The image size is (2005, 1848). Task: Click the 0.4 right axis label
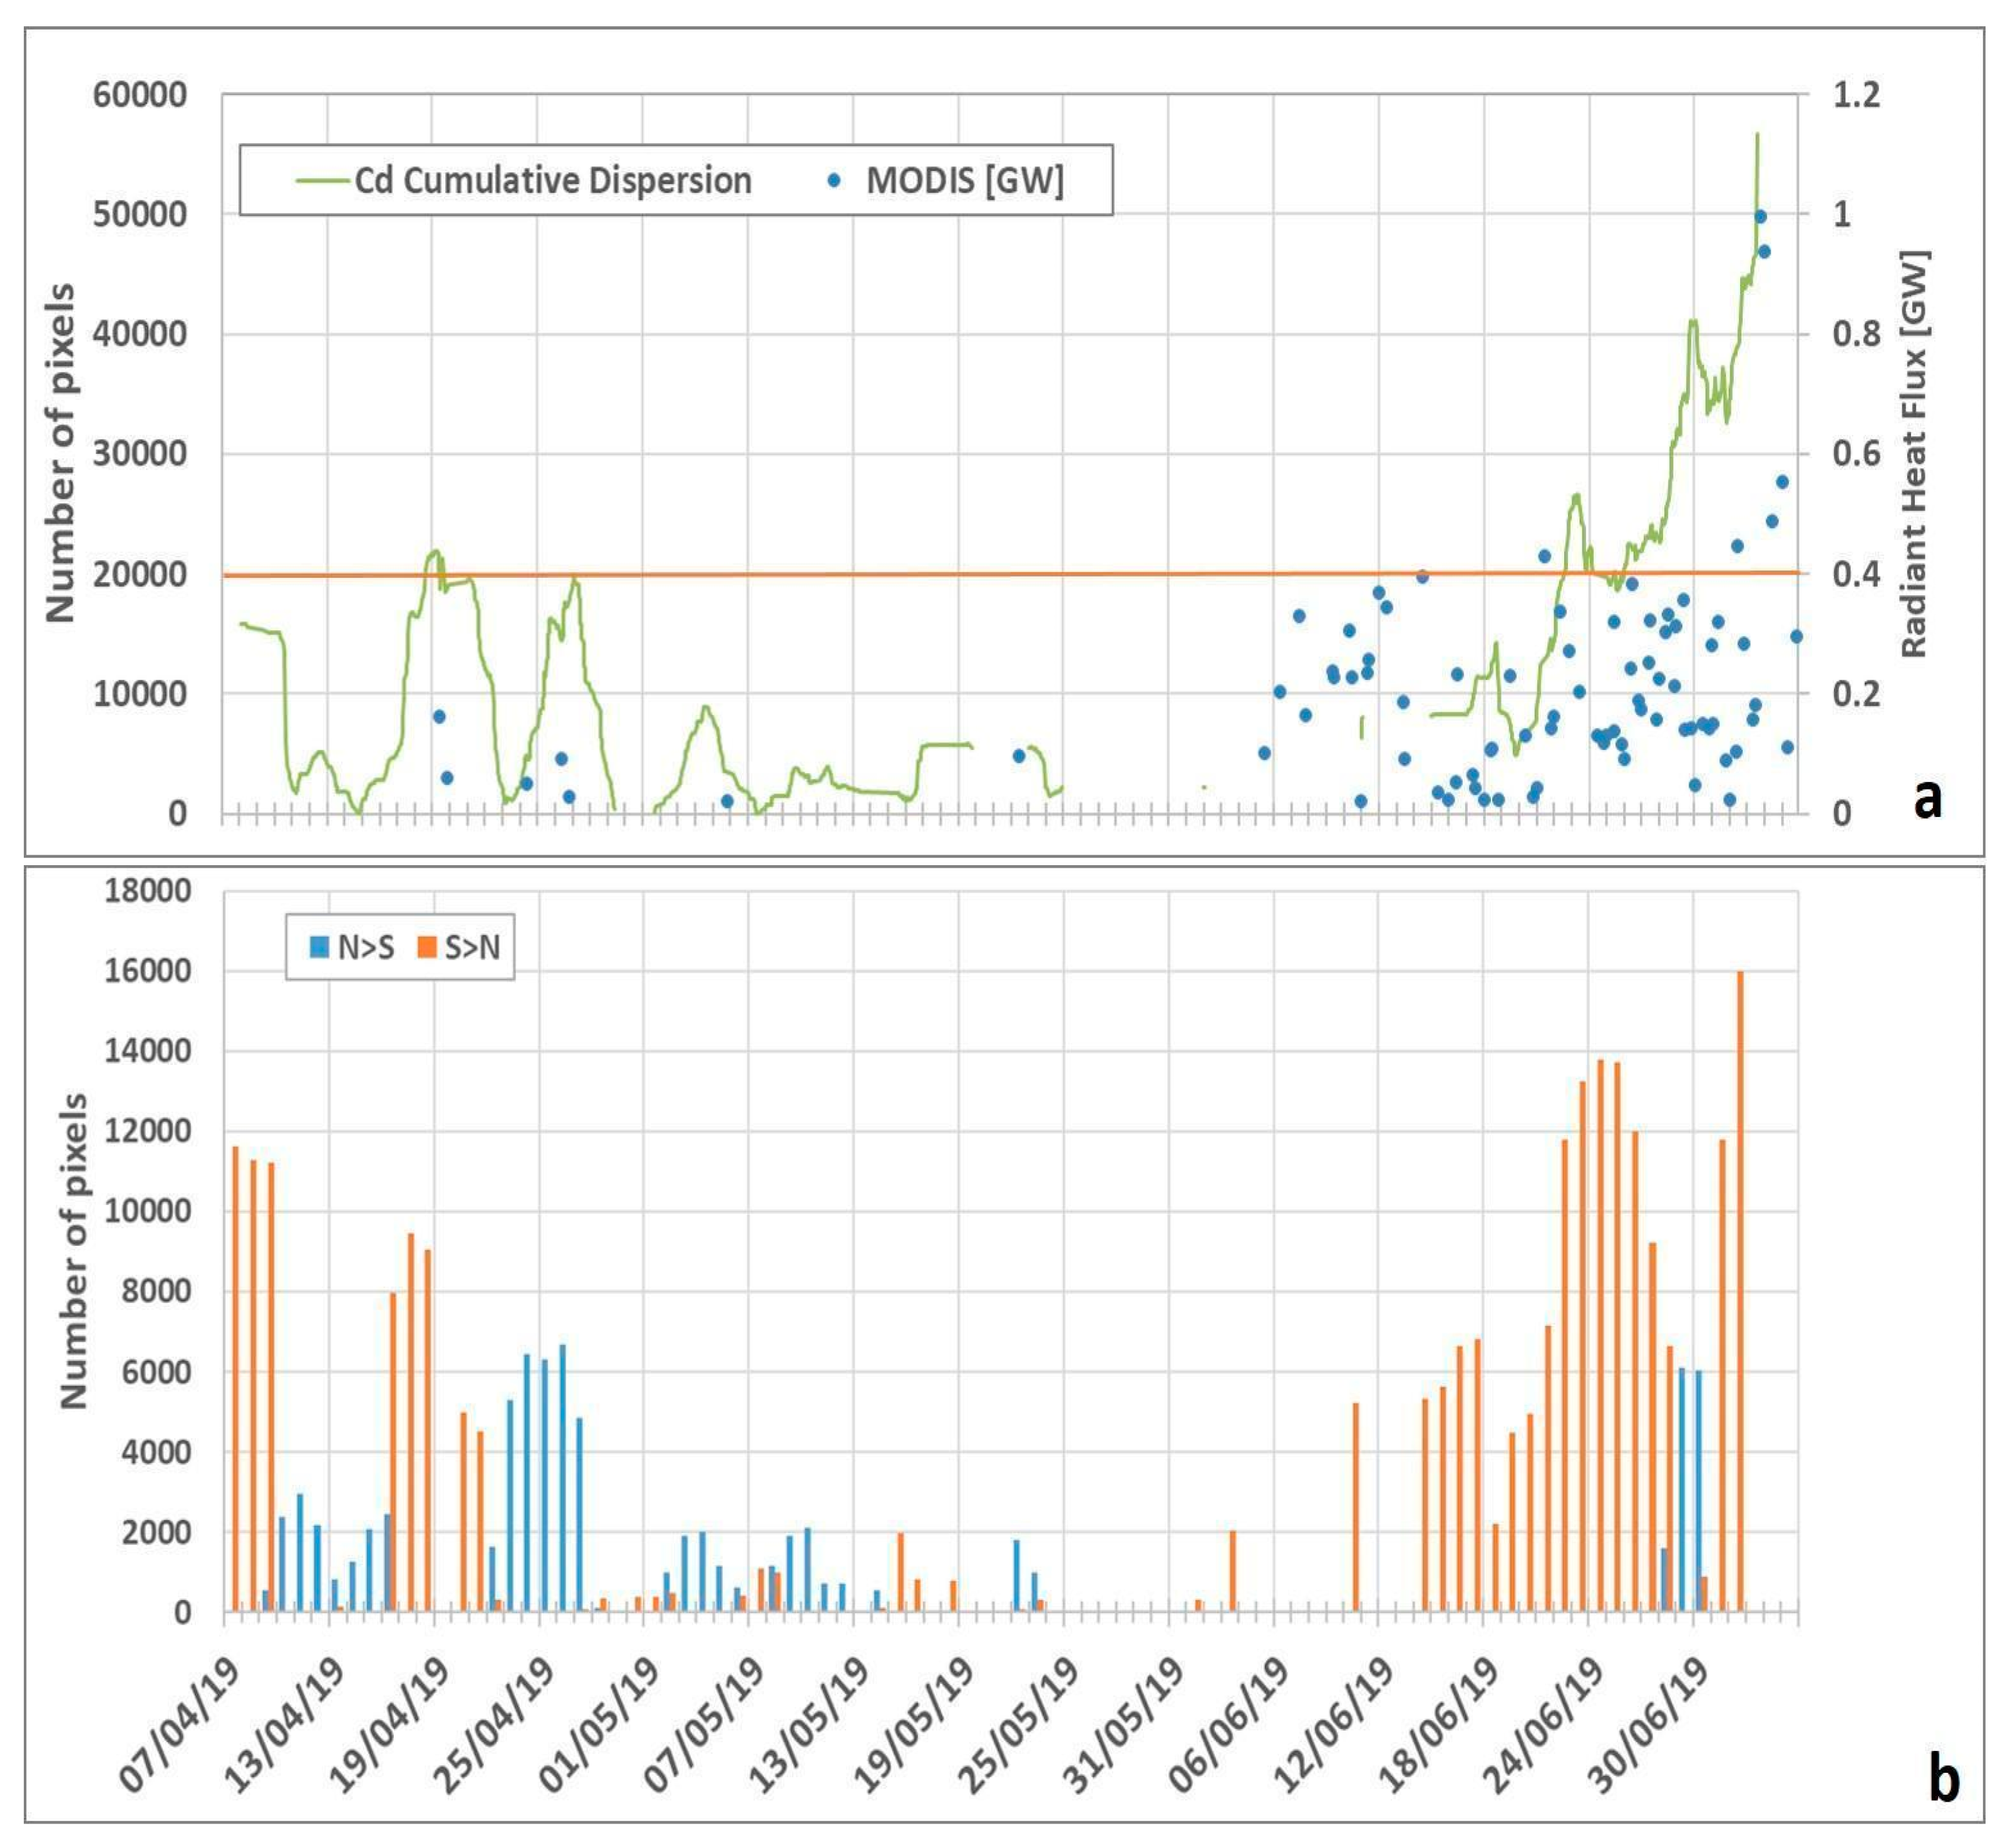pos(1856,574)
